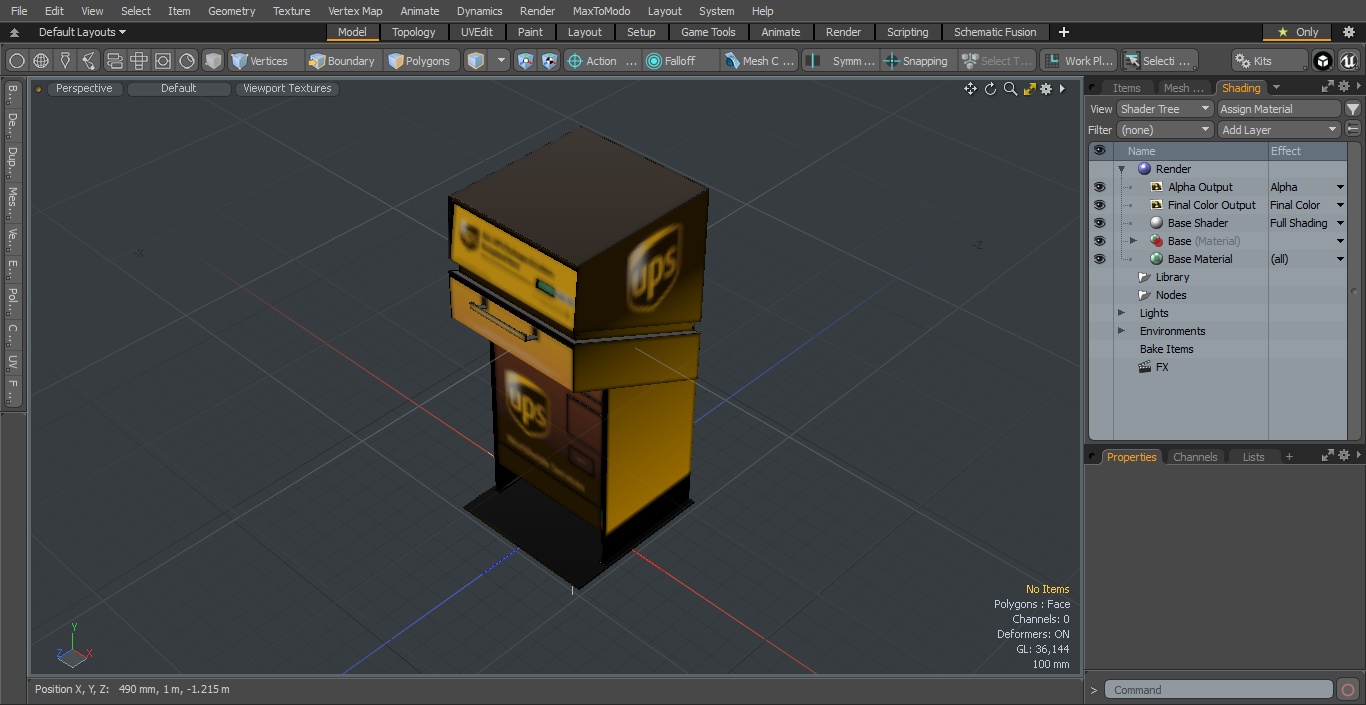Screen dimensions: 1366x705
Task: Click the viewport pan/move icon
Action: [x=970, y=89]
